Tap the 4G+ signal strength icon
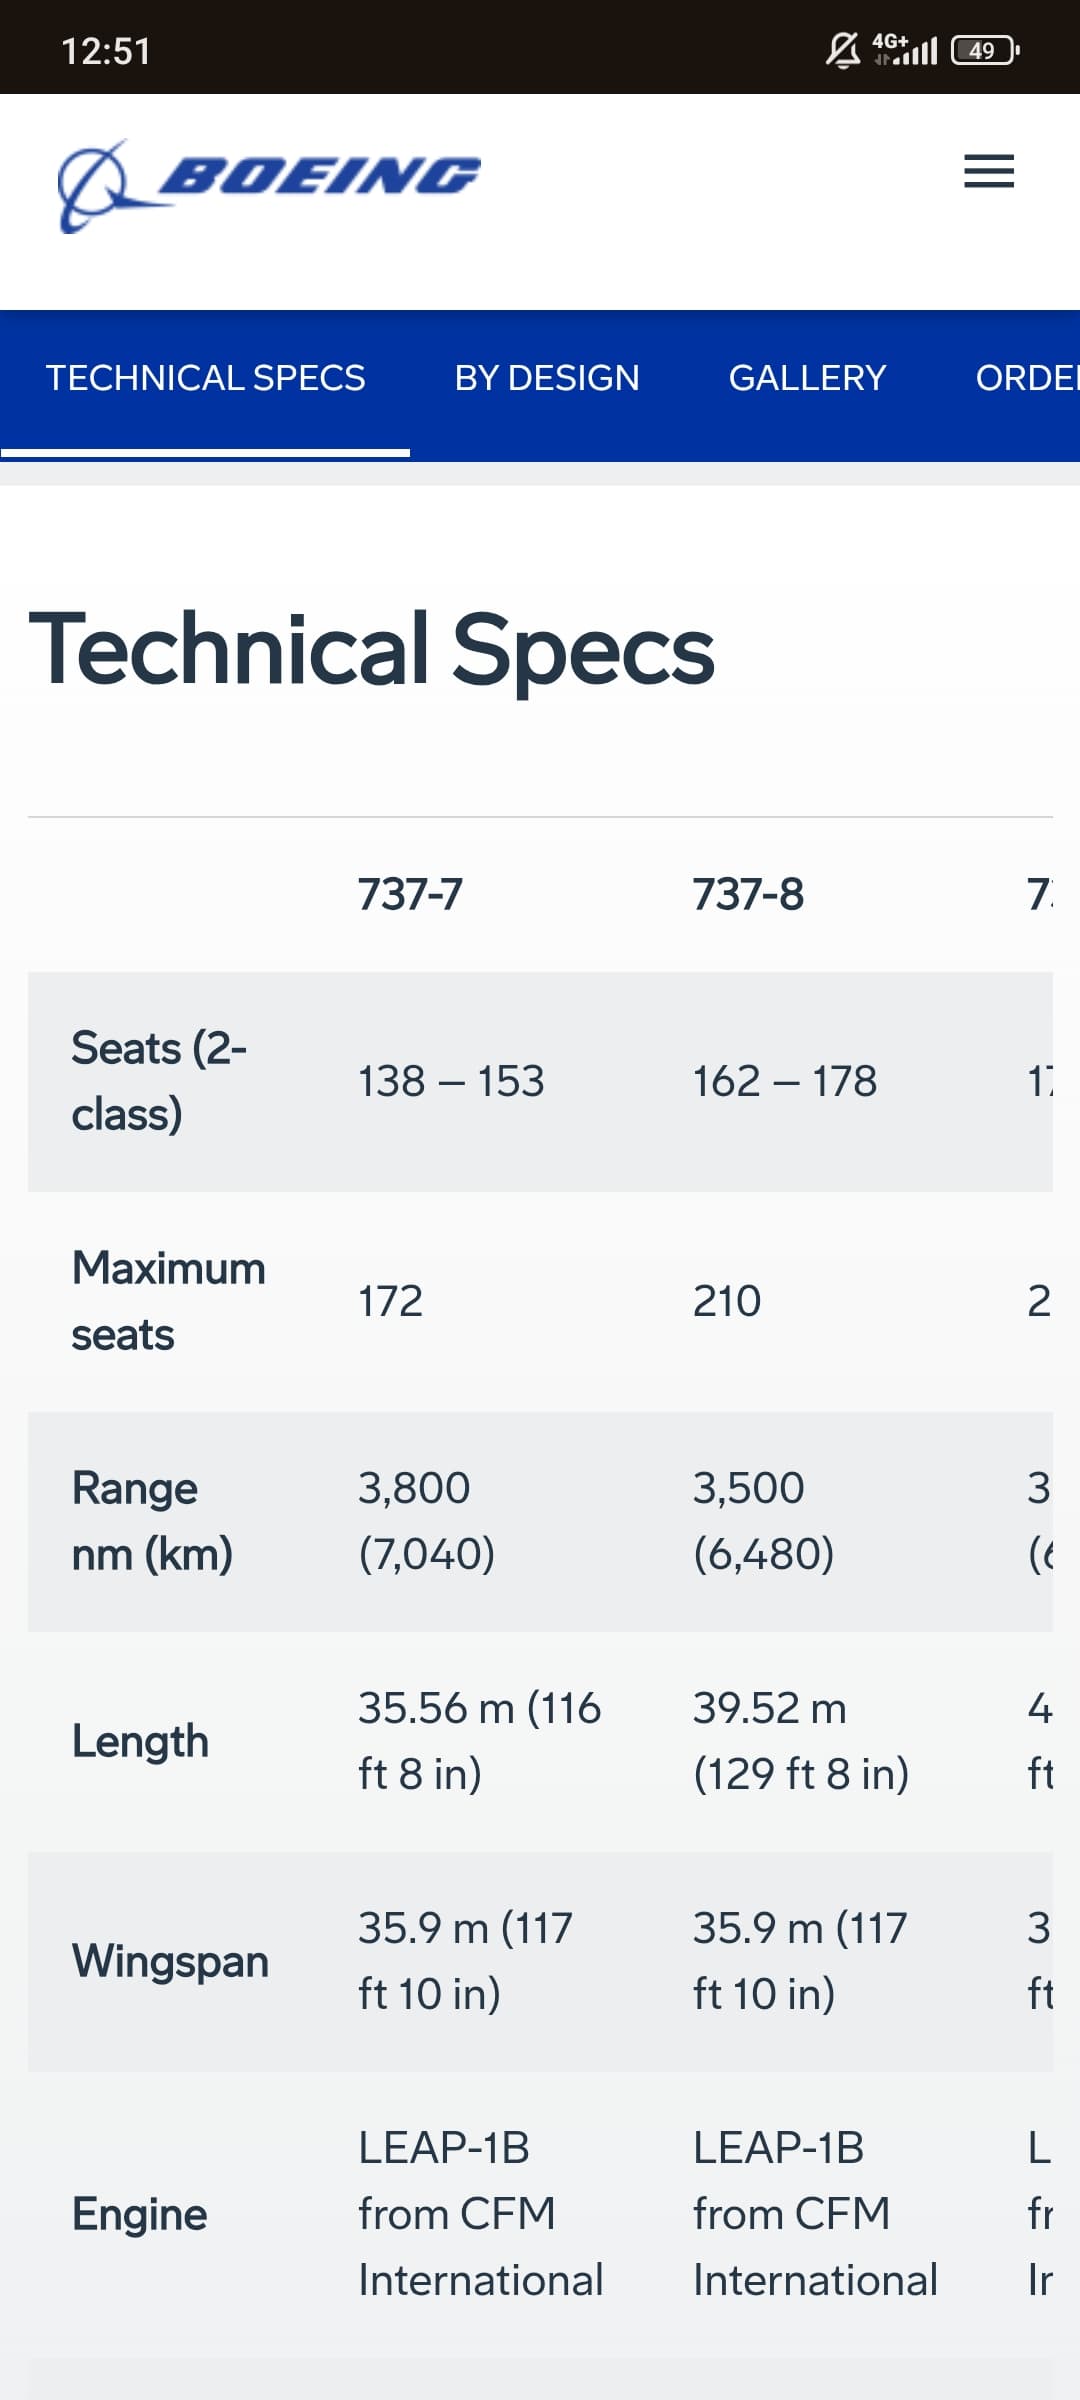This screenshot has height=2400, width=1080. pos(904,49)
